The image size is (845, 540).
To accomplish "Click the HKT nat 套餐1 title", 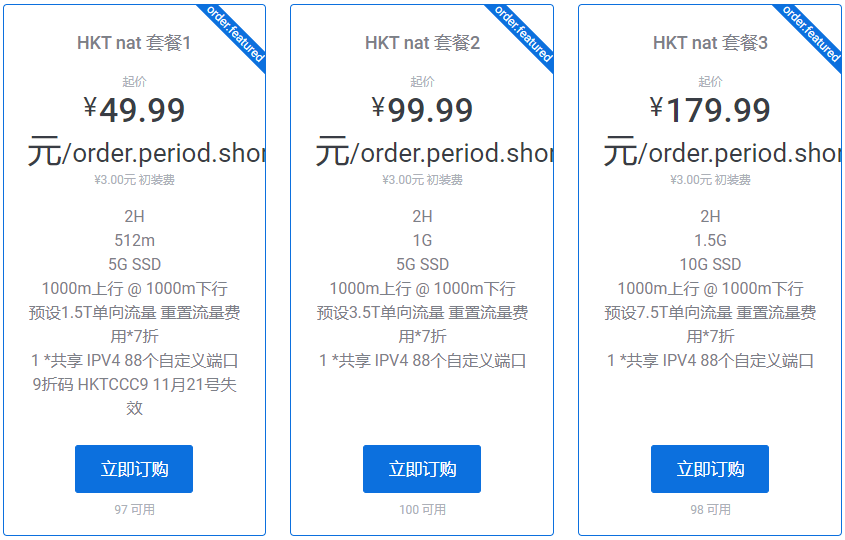I will [x=134, y=43].
